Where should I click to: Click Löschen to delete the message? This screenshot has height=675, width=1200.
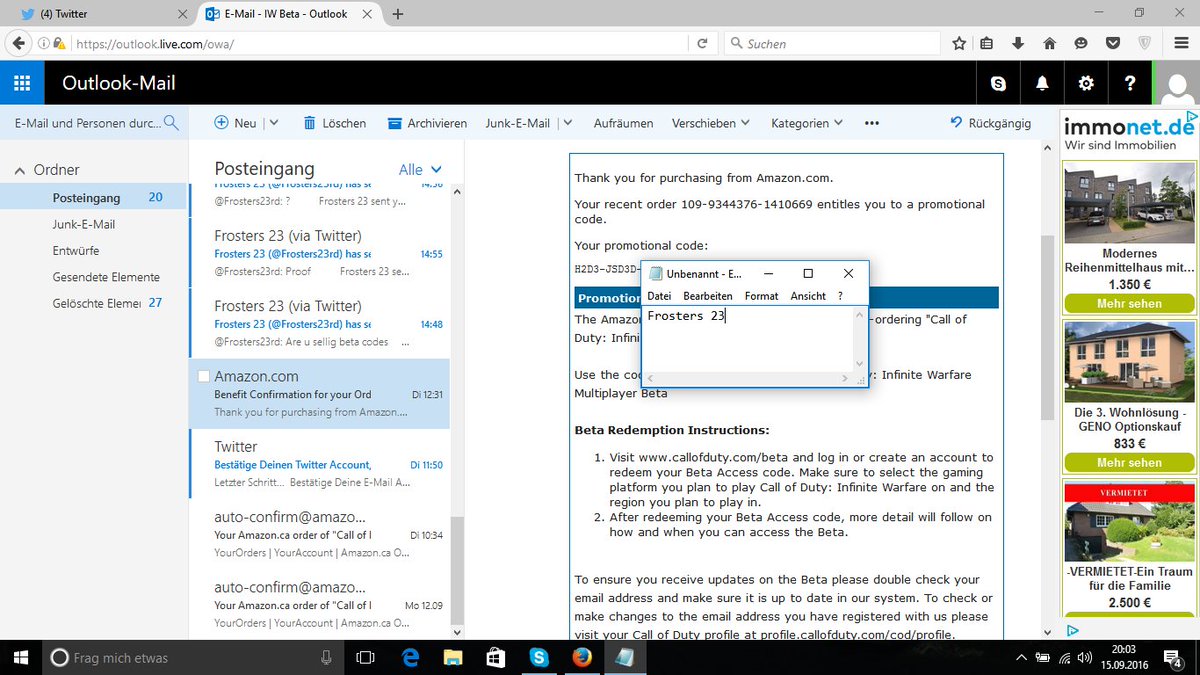(x=334, y=123)
